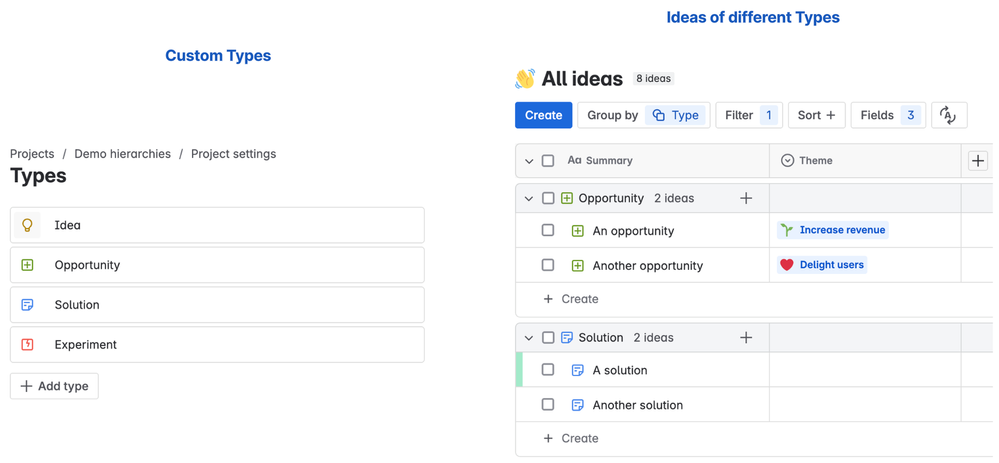Open the Demo hierarchies breadcrumb

coord(122,153)
